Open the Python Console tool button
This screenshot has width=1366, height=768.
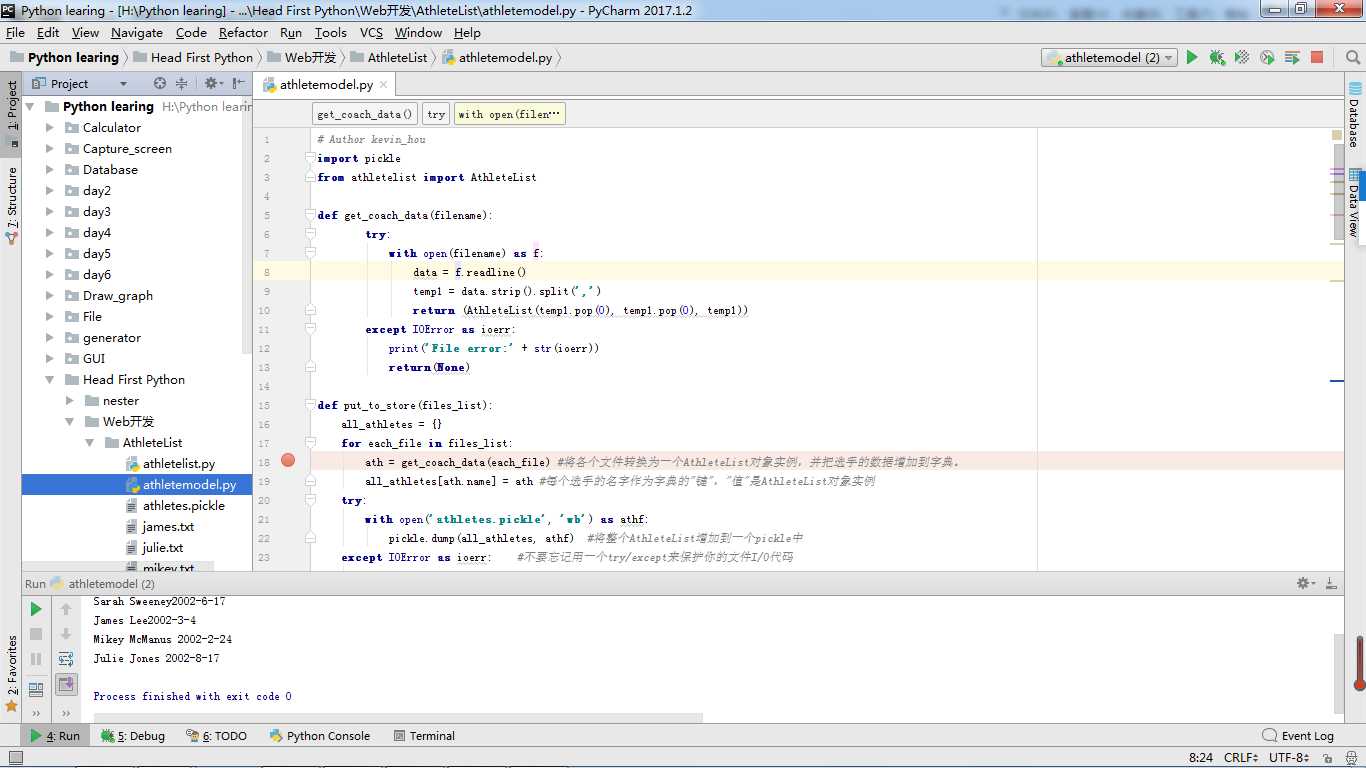coord(320,736)
